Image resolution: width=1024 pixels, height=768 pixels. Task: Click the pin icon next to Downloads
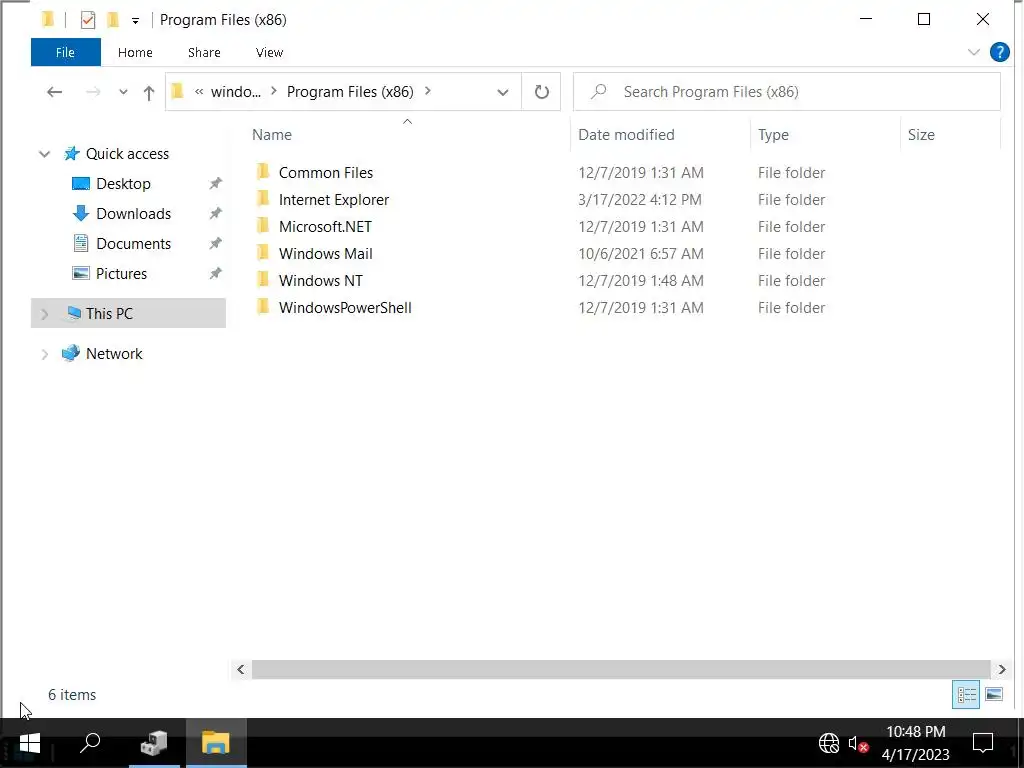coord(215,214)
